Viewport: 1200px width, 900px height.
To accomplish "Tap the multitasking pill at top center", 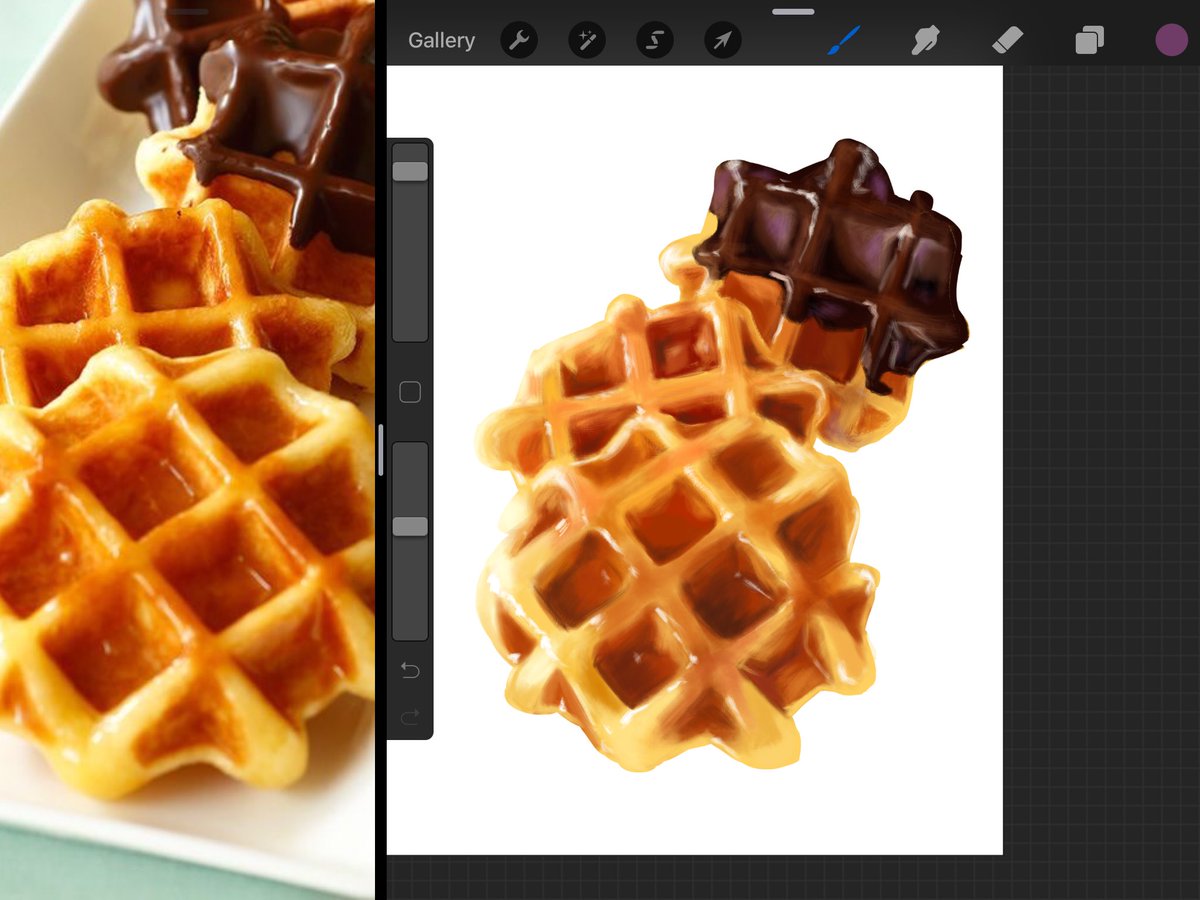I will pyautogui.click(x=793, y=12).
